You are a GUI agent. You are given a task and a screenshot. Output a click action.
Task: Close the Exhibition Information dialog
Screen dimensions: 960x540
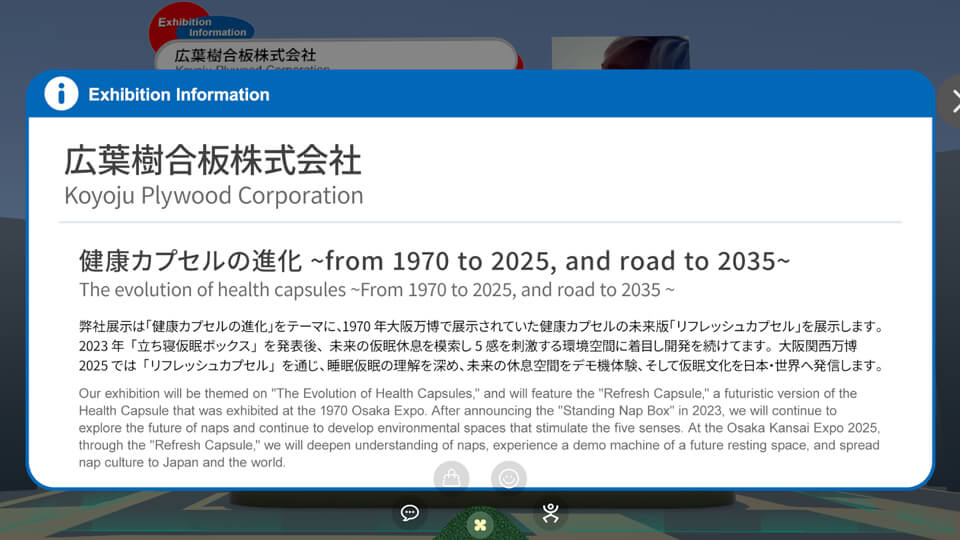(952, 101)
